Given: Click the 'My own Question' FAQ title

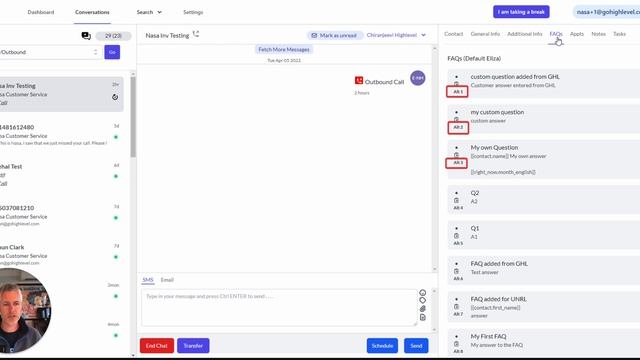Looking at the screenshot, I should tap(494, 147).
